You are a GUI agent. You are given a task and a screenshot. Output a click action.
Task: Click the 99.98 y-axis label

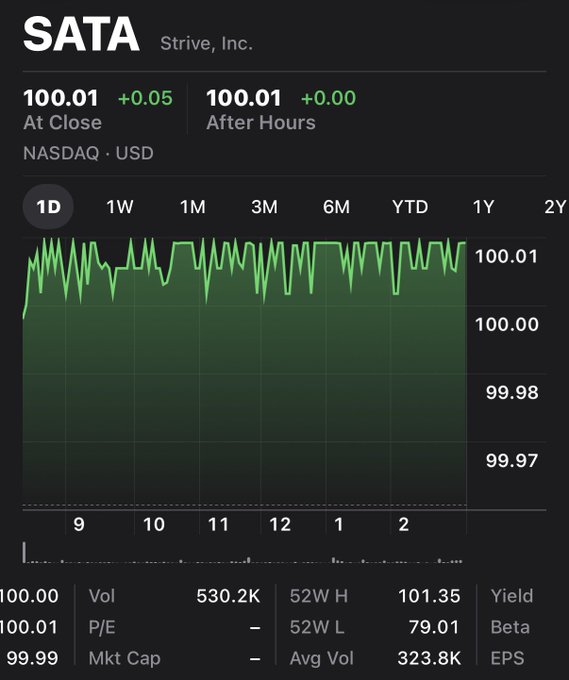click(512, 392)
